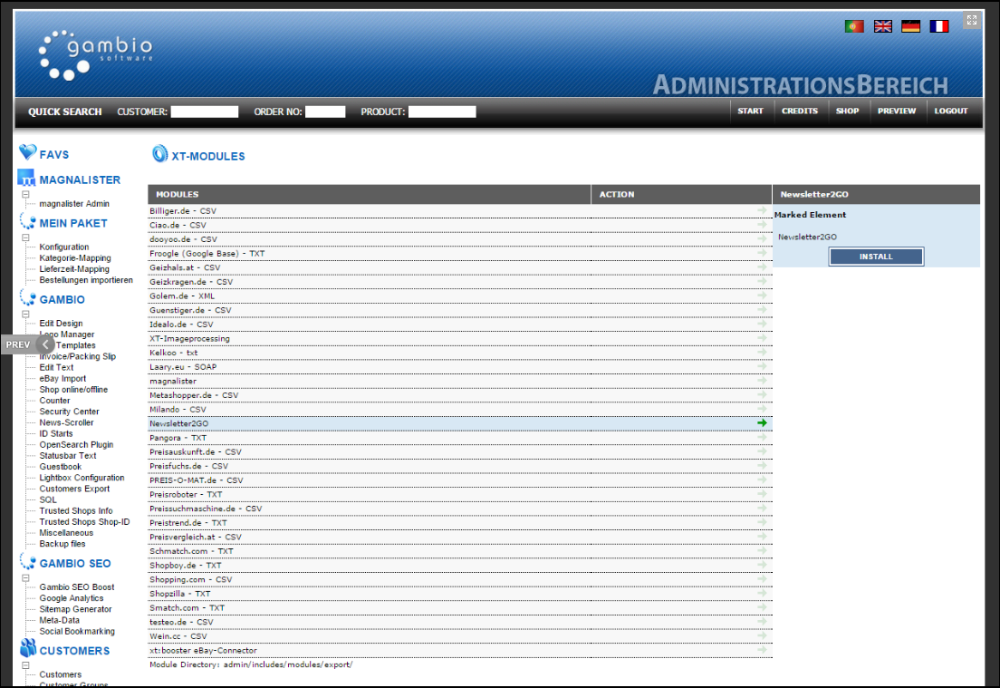Select the XT-Imageprocessing module row
The image size is (1000, 688).
point(460,339)
